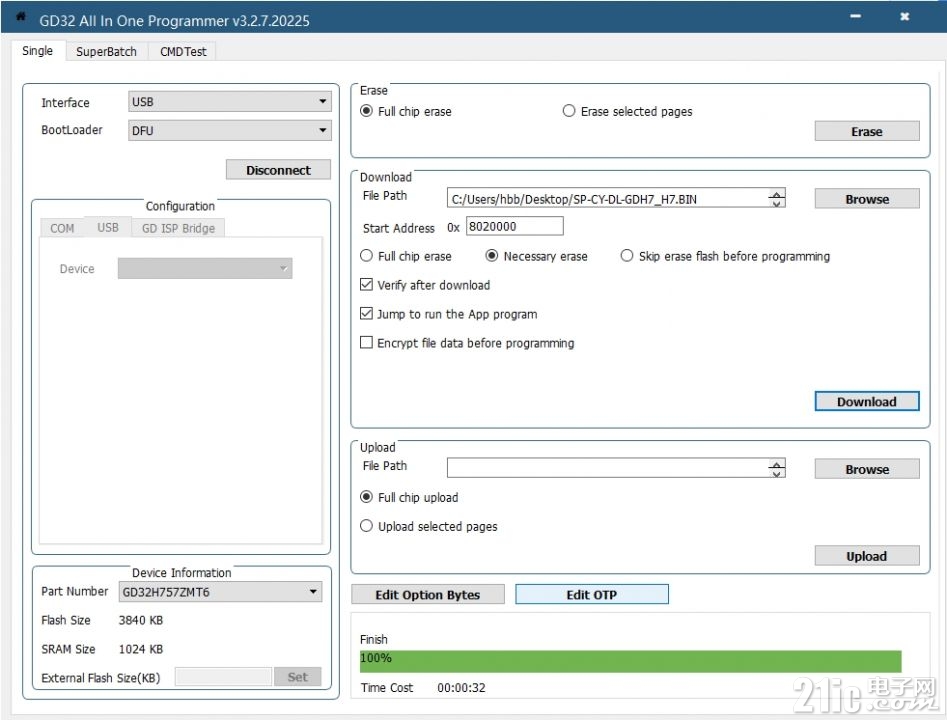Click the green 100% progress bar

(x=630, y=661)
